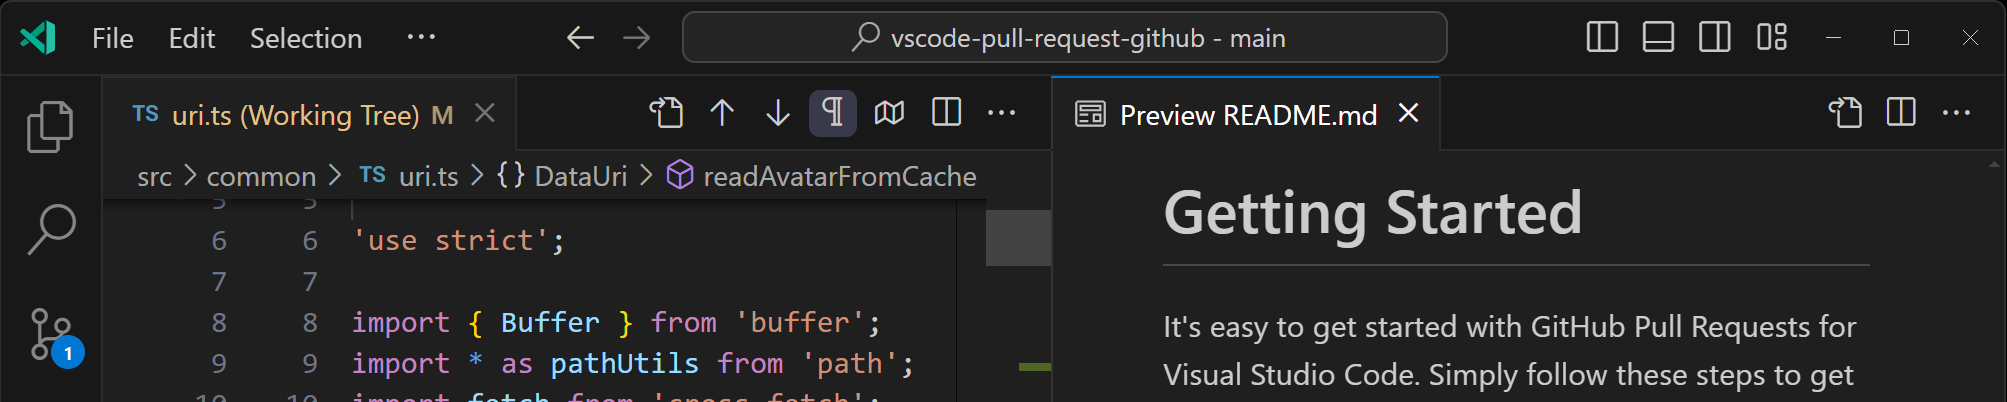The width and height of the screenshot is (2007, 402).
Task: Open the Search view in activity bar
Action: 50,229
